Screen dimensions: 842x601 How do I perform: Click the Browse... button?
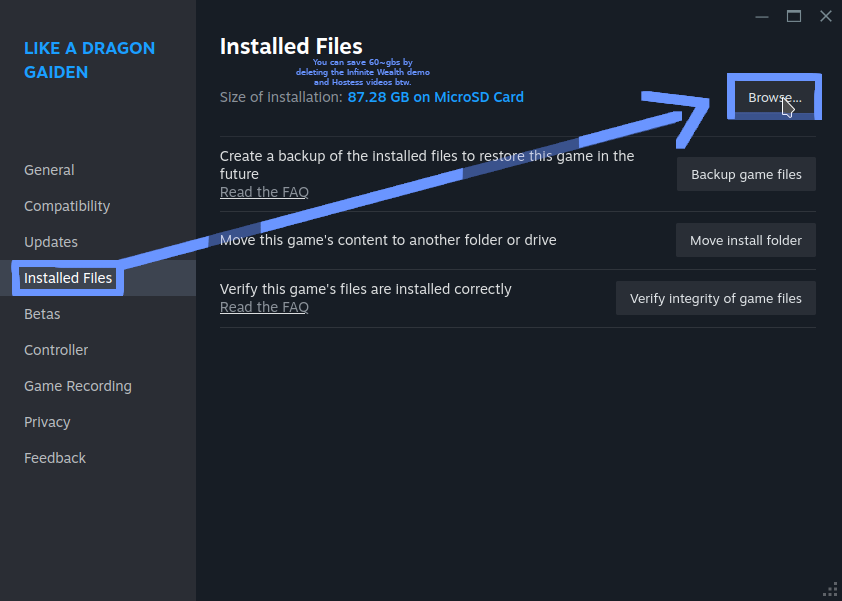(x=774, y=98)
